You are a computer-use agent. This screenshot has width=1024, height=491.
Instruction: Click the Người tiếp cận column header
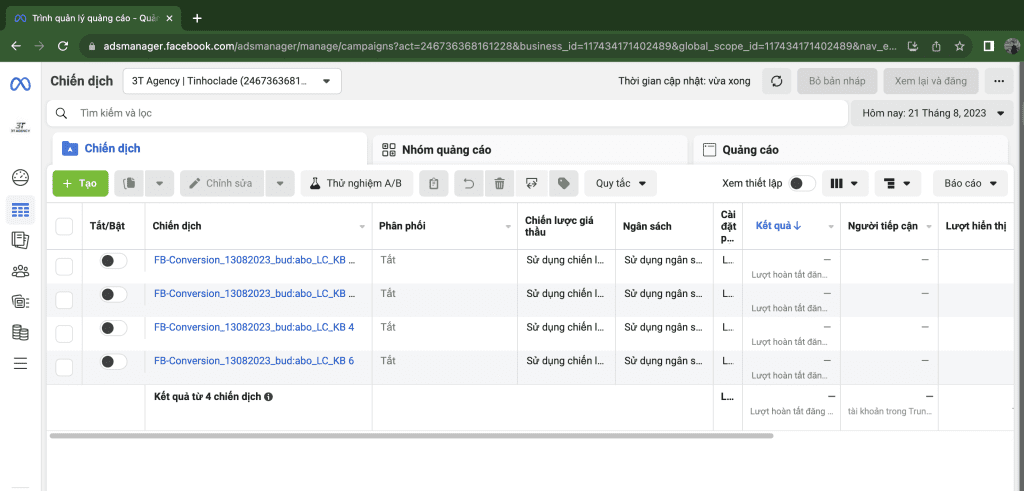[x=882, y=226]
